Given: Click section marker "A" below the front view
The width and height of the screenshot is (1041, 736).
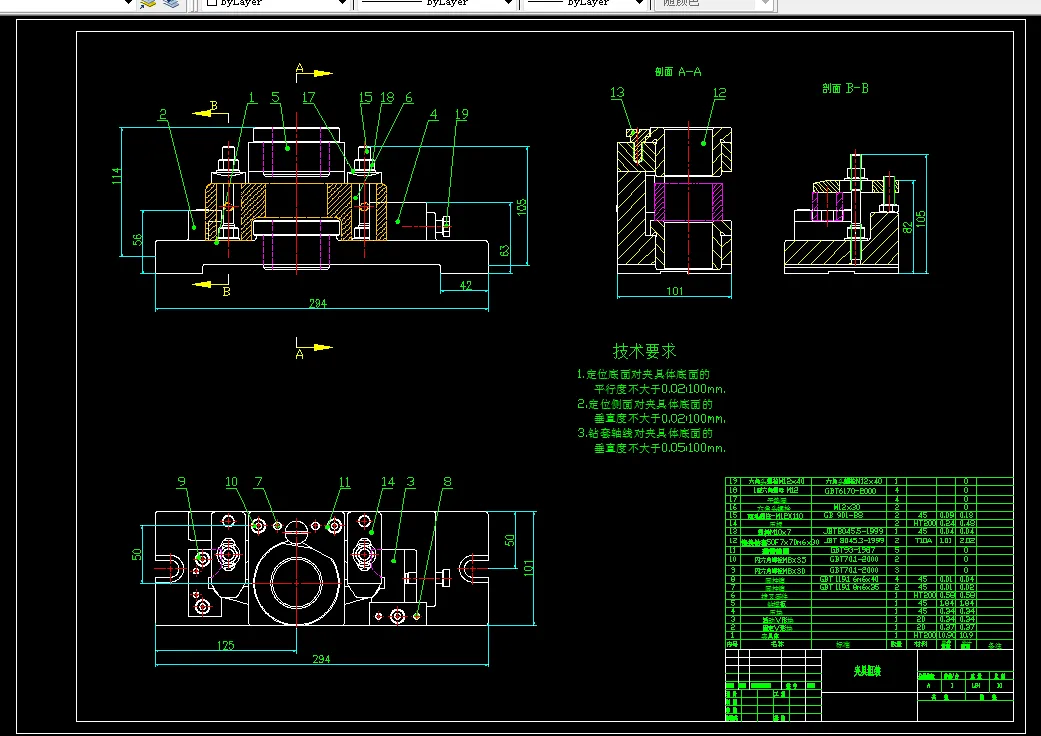Looking at the screenshot, I should pos(299,355).
